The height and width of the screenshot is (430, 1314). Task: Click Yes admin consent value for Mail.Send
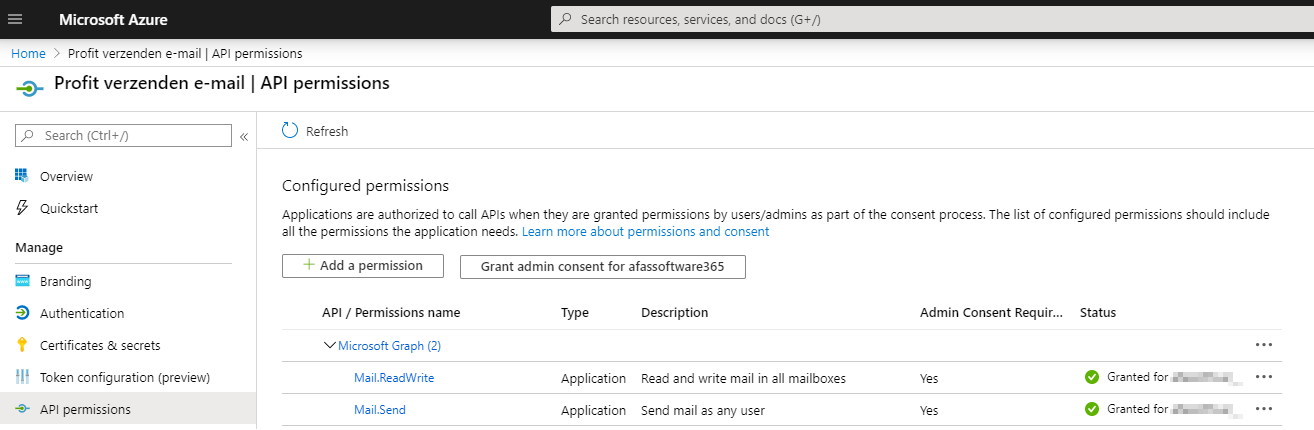929,411
